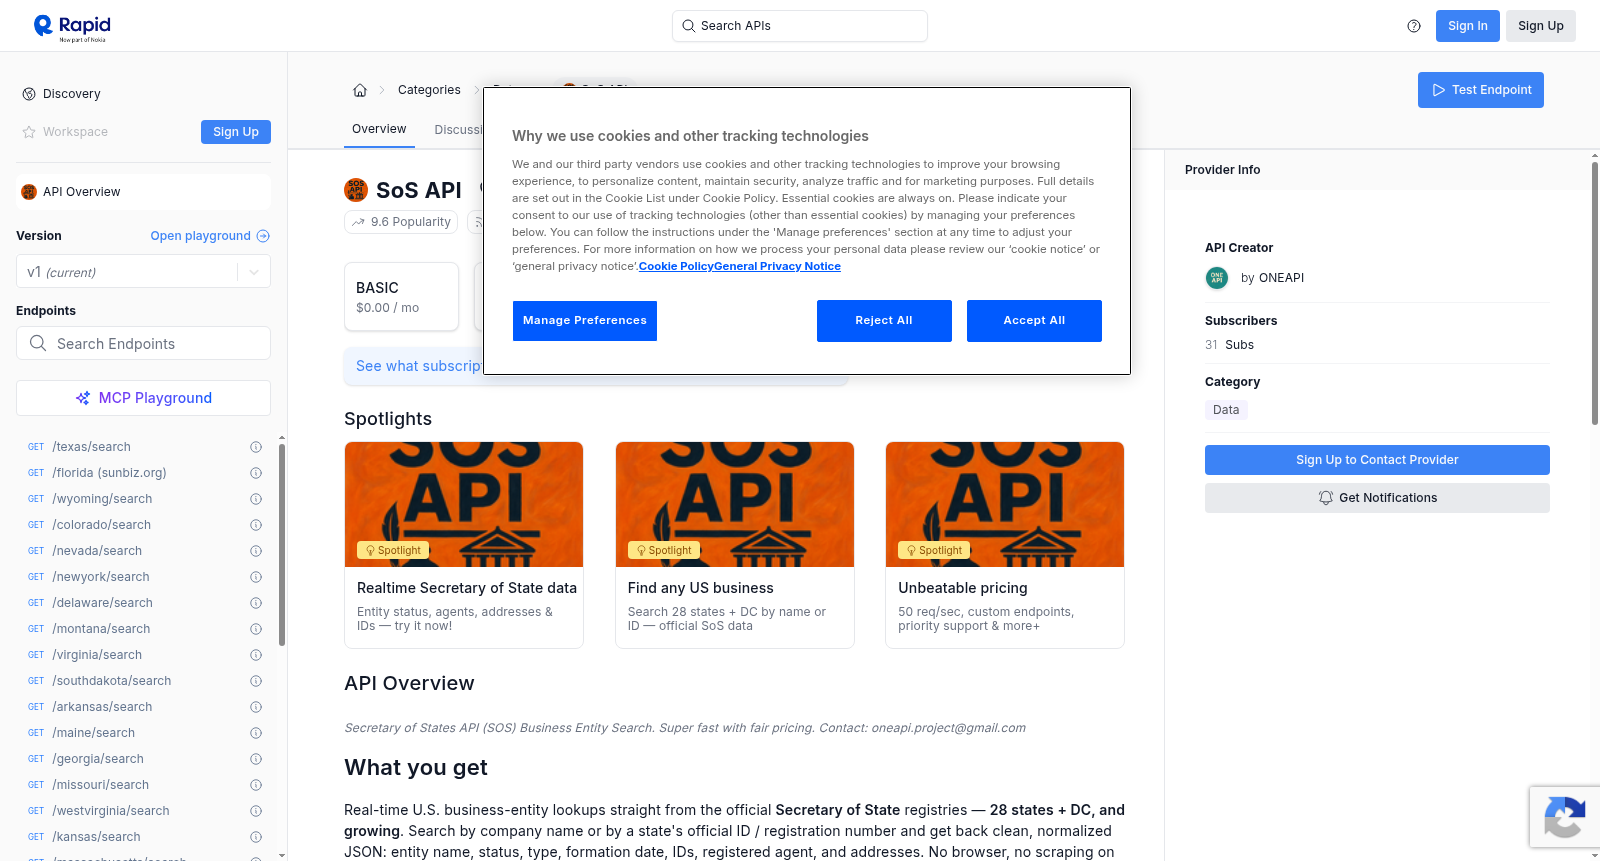Click info icon for /texas/search endpoint
This screenshot has width=1600, height=861.
pyautogui.click(x=256, y=447)
